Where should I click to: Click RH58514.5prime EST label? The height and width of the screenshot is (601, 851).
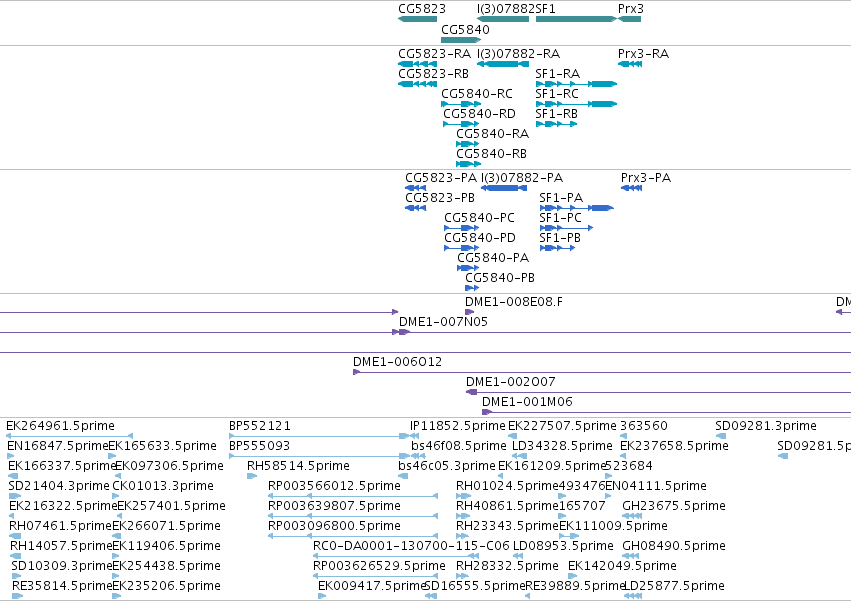[298, 466]
